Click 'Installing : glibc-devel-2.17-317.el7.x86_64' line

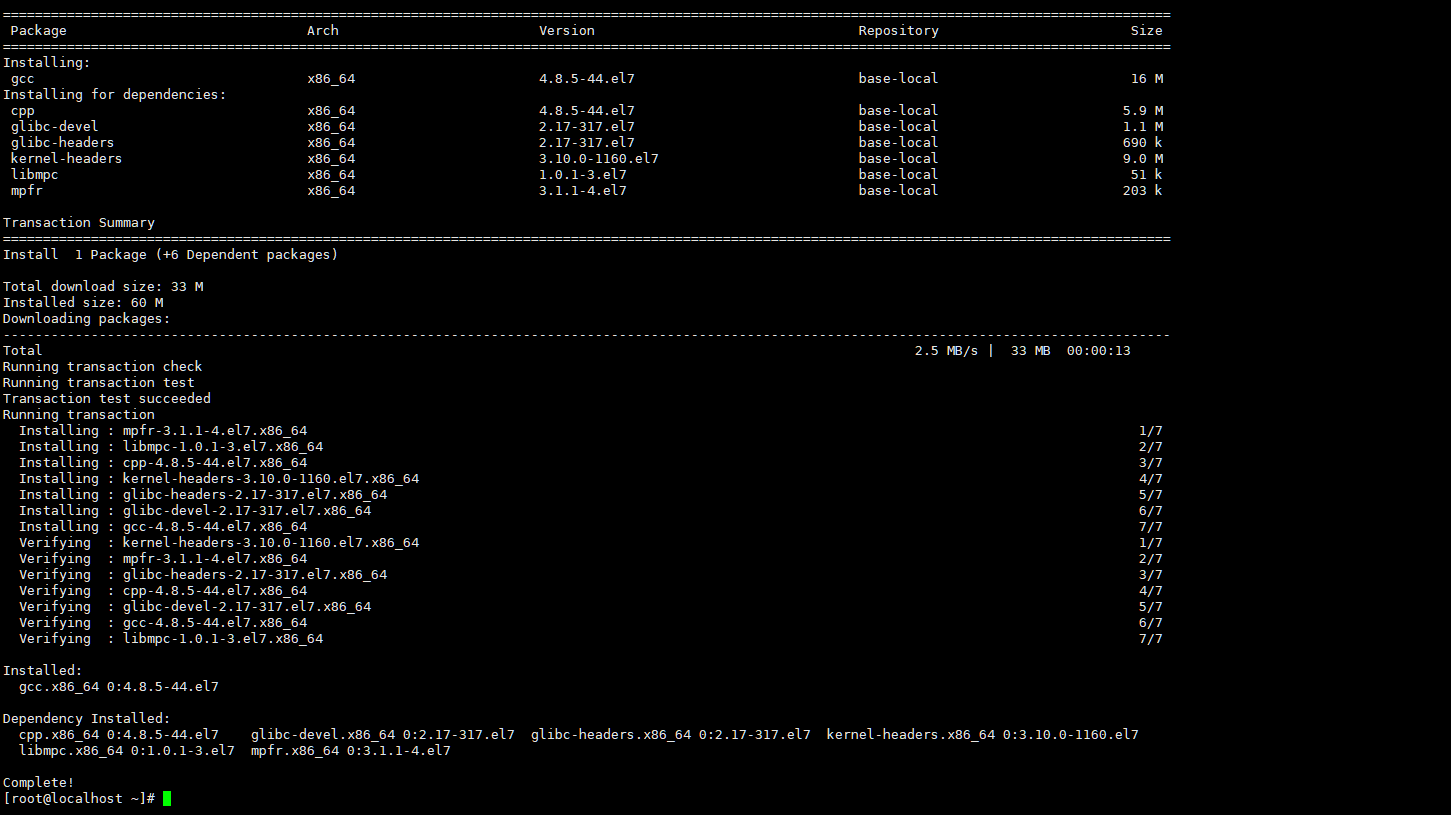195,510
